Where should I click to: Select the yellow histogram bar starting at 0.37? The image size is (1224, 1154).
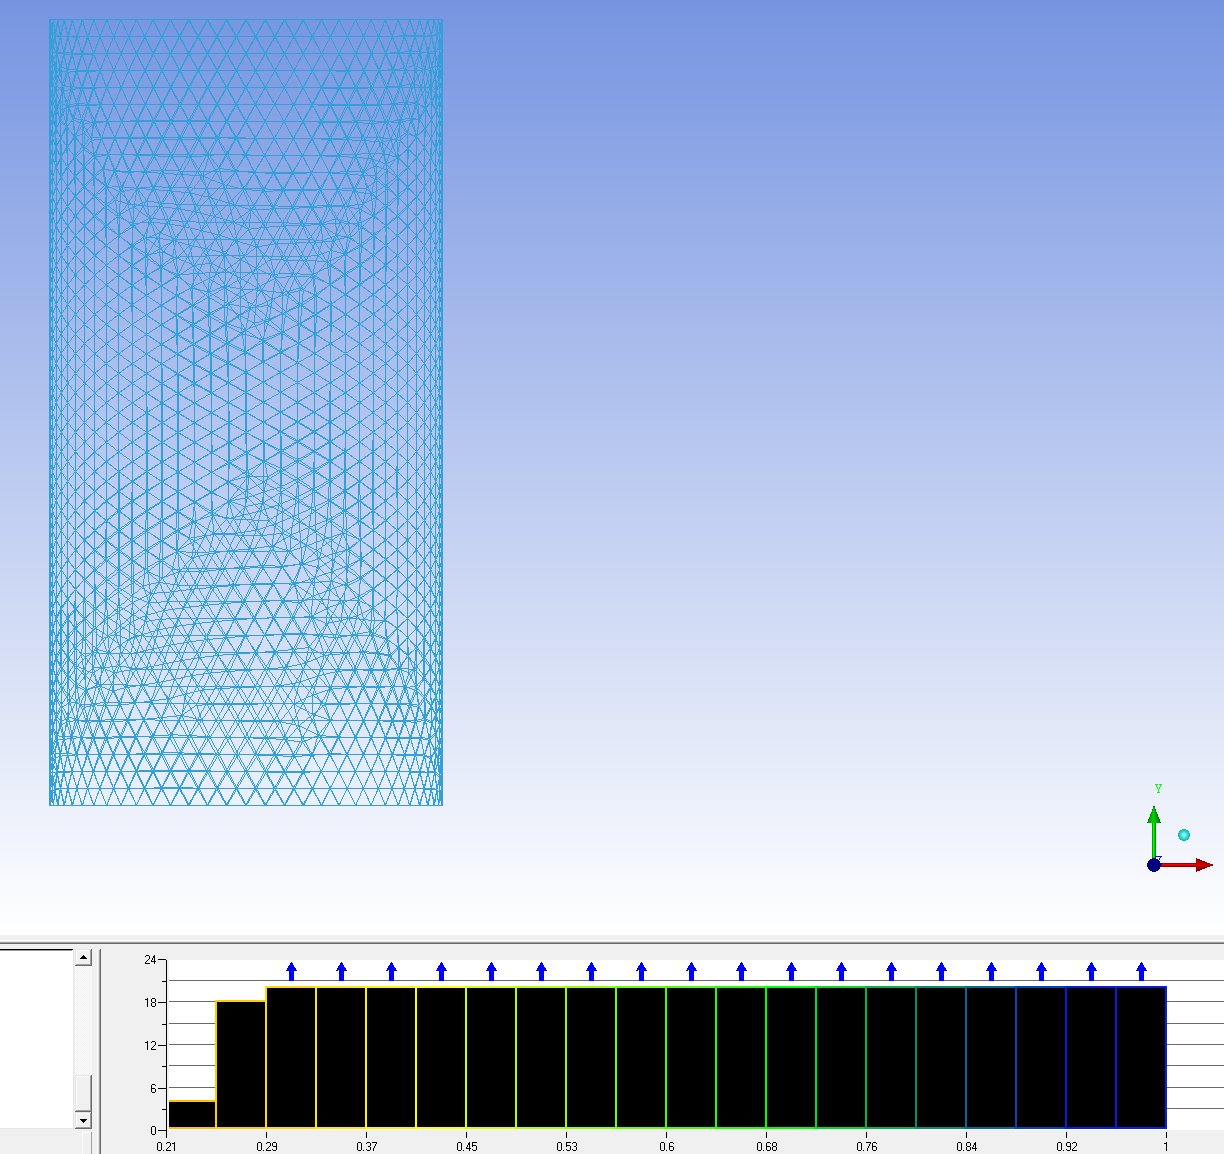click(x=391, y=1058)
